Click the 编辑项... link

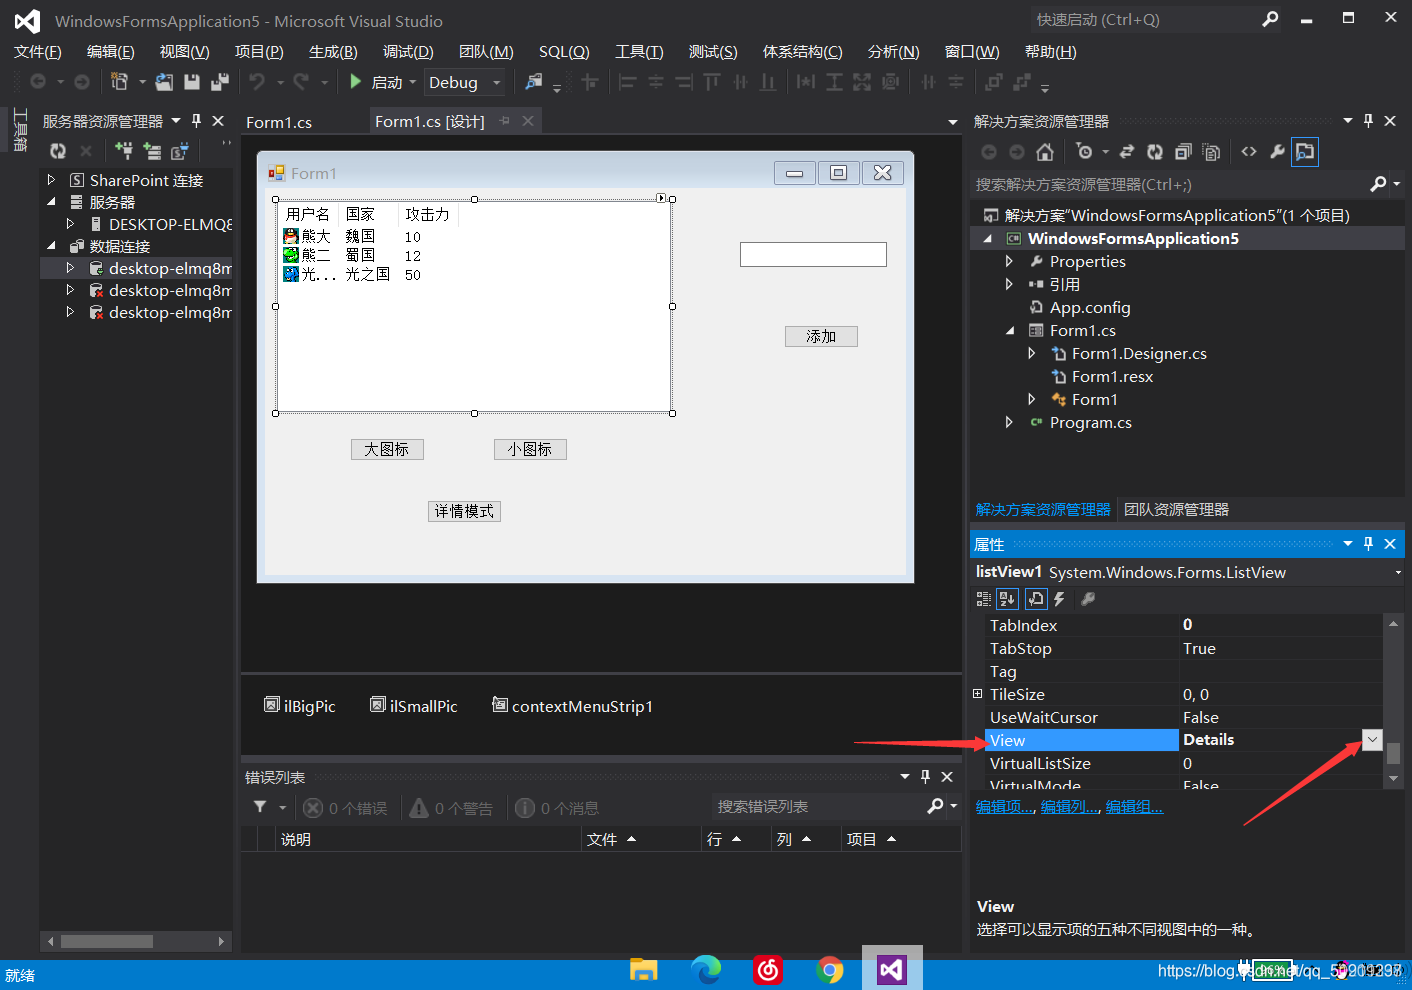coord(1005,806)
